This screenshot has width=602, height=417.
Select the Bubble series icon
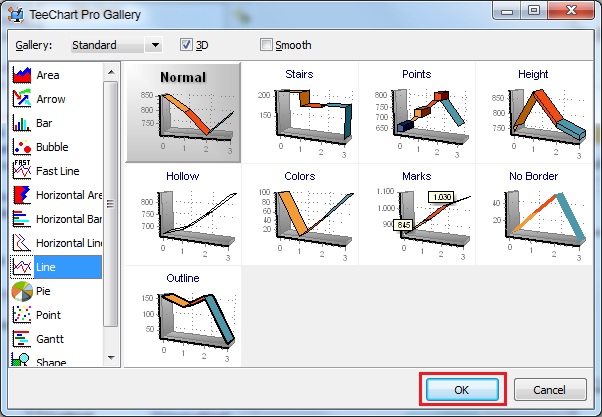tap(22, 147)
